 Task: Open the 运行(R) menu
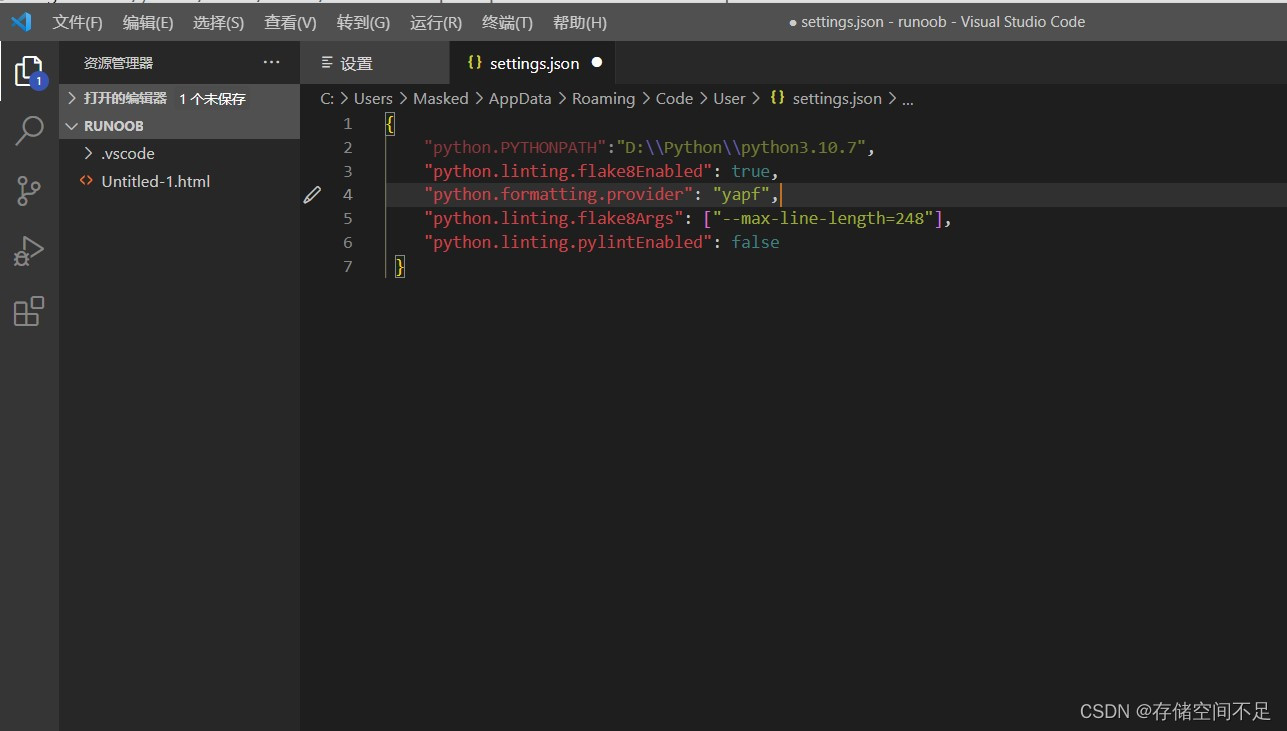(436, 22)
